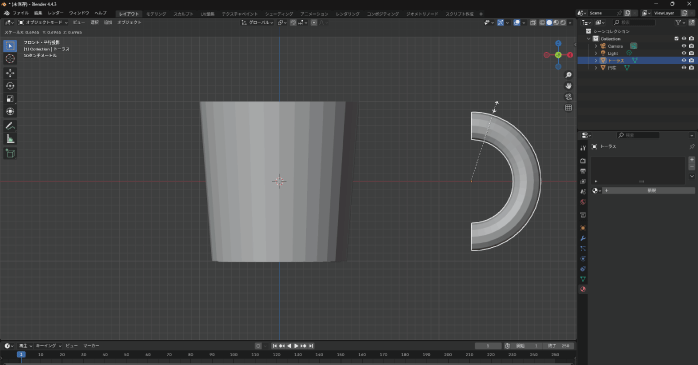698x365 pixels.
Task: Open the World properties tab
Action: (583, 202)
